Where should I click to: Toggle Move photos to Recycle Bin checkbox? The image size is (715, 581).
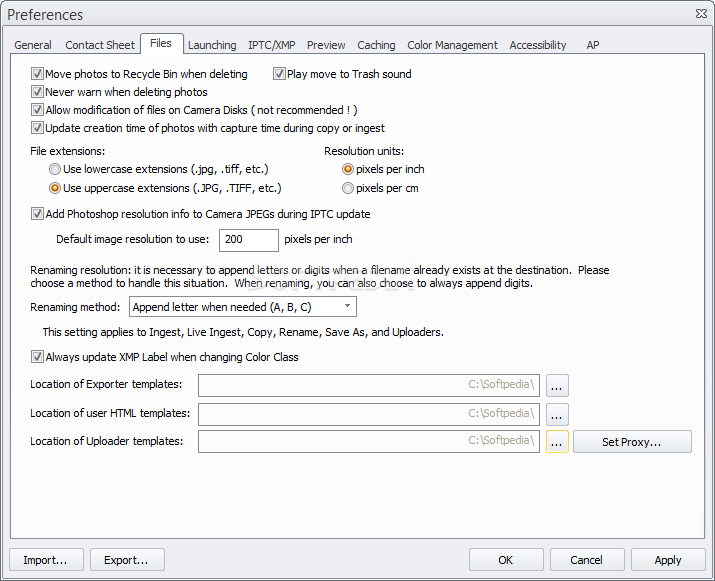point(37,73)
